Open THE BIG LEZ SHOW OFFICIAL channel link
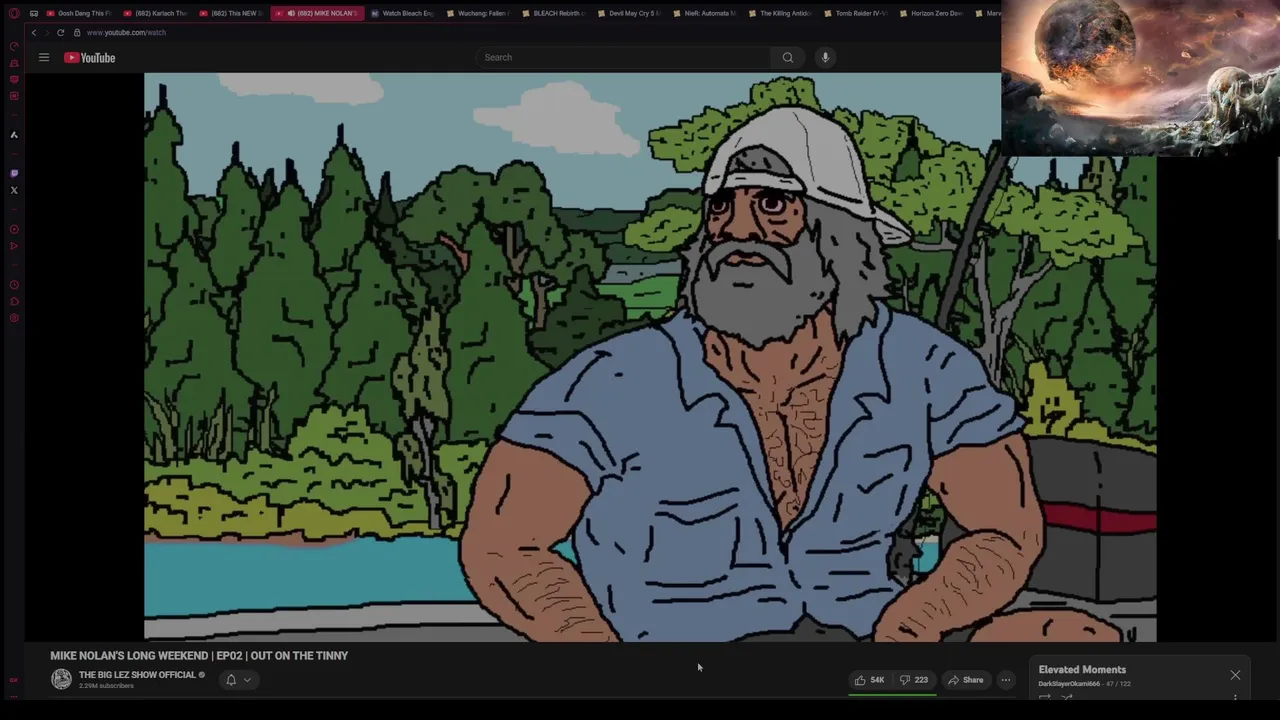 [137, 675]
